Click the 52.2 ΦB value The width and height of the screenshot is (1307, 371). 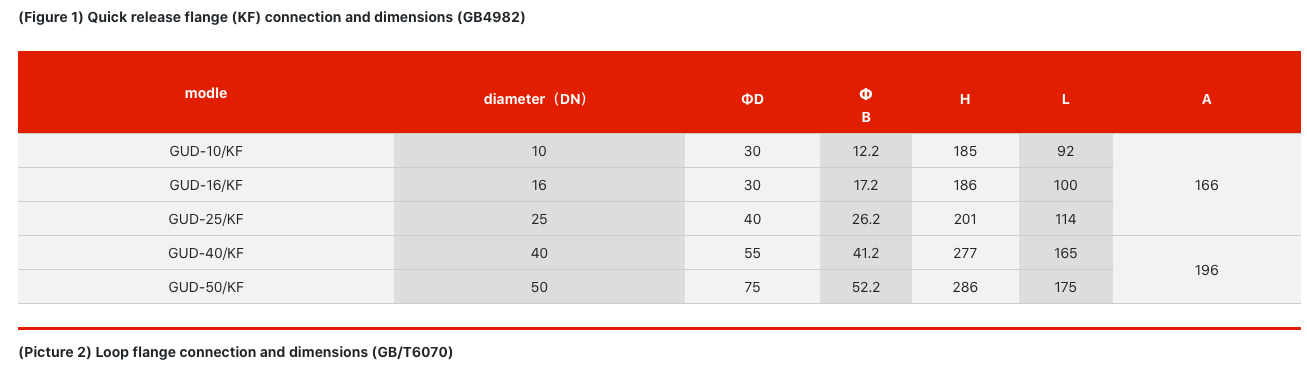[866, 287]
